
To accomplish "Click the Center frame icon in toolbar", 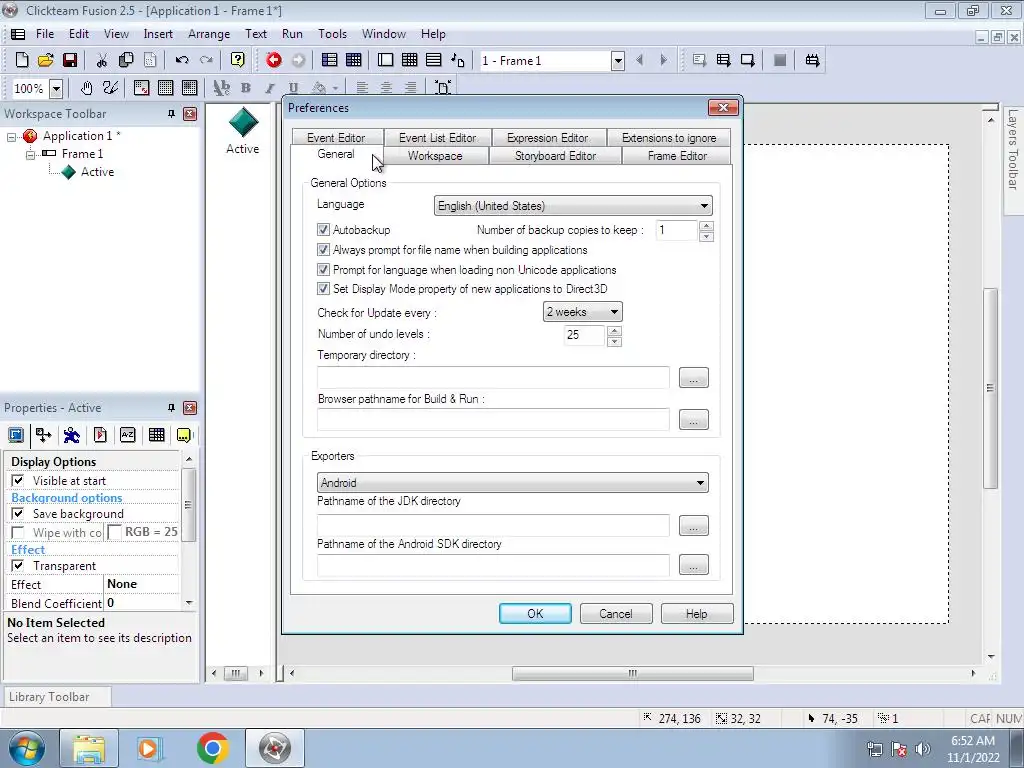I will 443,88.
